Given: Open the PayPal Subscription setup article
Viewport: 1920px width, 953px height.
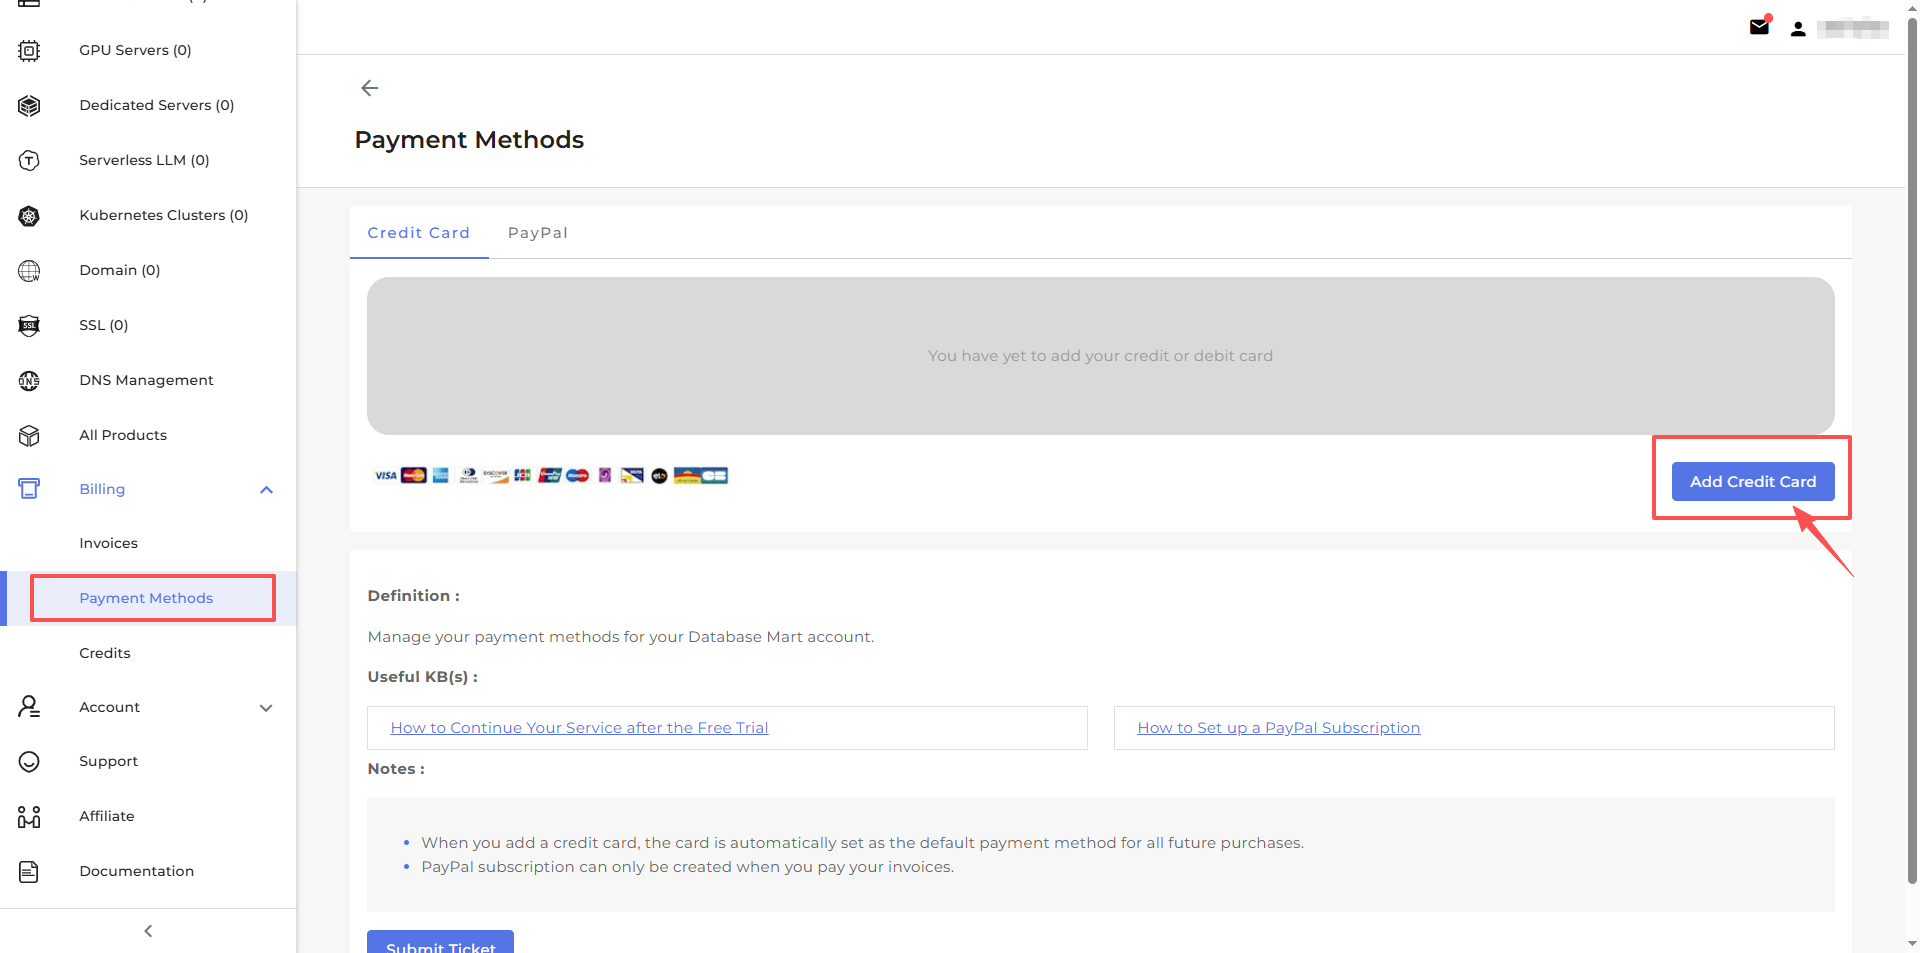Looking at the screenshot, I should pos(1278,728).
